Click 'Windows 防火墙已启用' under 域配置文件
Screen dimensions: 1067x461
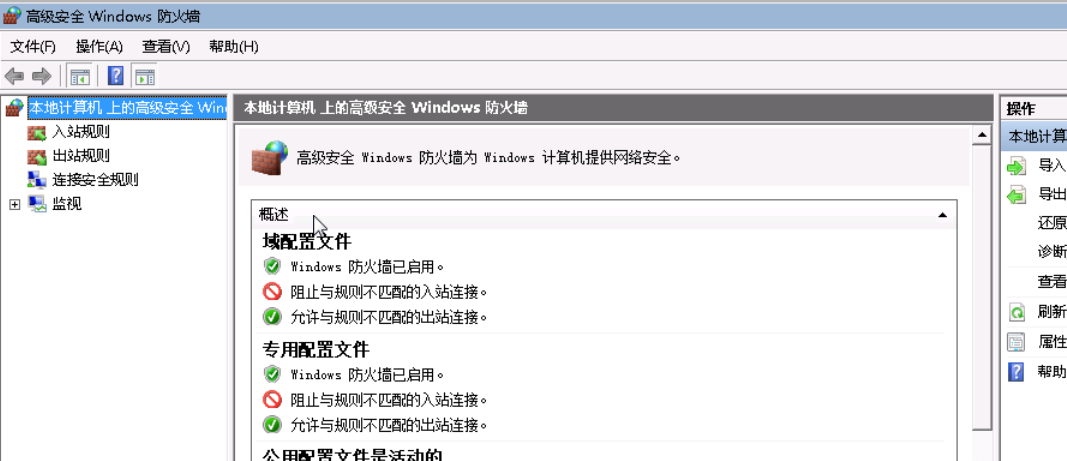[367, 266]
